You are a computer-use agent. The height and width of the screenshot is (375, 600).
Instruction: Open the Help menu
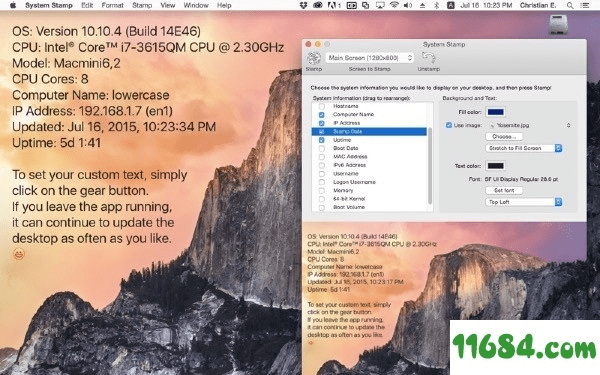coord(224,5)
